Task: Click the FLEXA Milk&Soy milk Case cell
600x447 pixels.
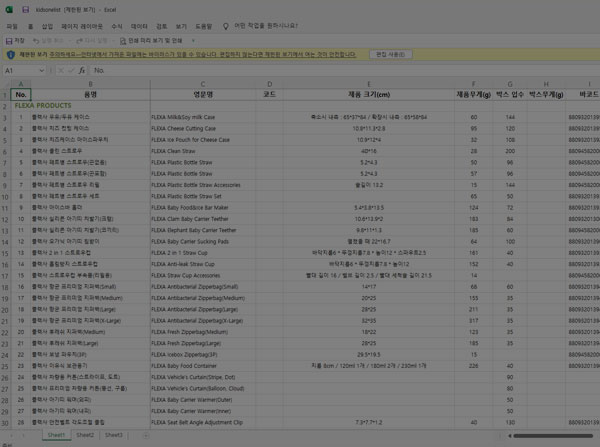Action: point(203,117)
